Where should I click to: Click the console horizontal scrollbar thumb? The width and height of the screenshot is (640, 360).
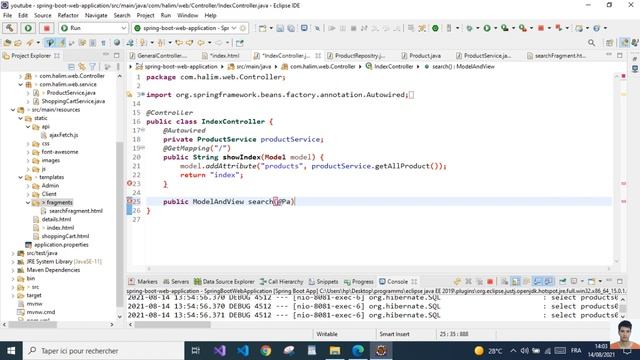point(173,325)
